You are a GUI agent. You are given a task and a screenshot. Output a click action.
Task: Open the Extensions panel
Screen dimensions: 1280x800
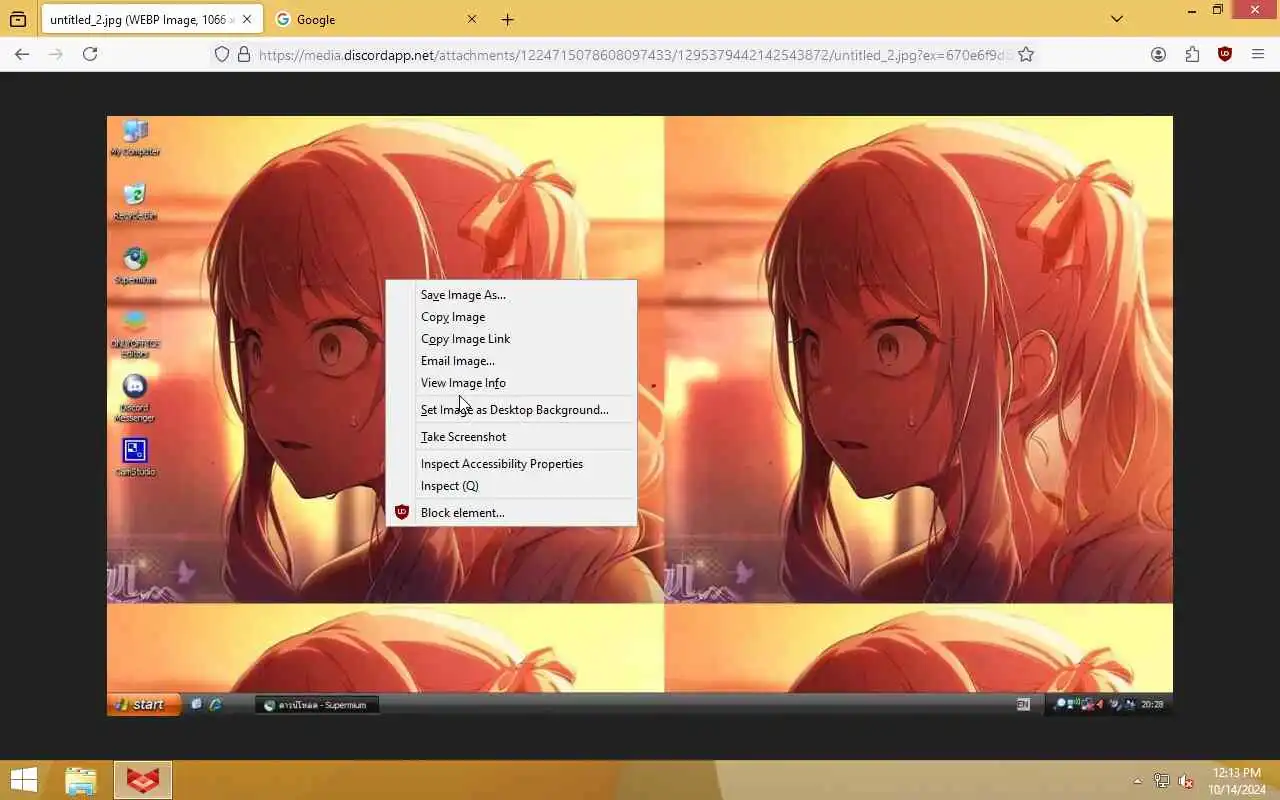click(1192, 55)
